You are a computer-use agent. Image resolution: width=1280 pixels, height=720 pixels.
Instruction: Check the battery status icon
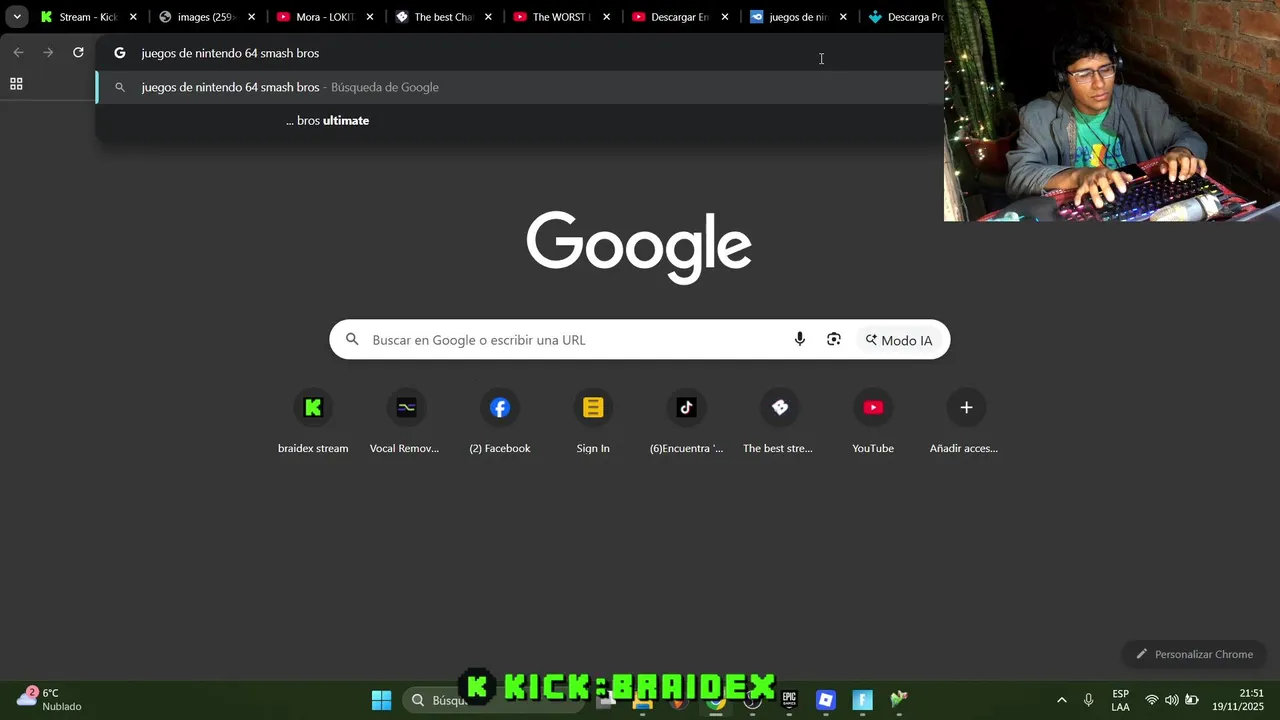tap(1192, 700)
